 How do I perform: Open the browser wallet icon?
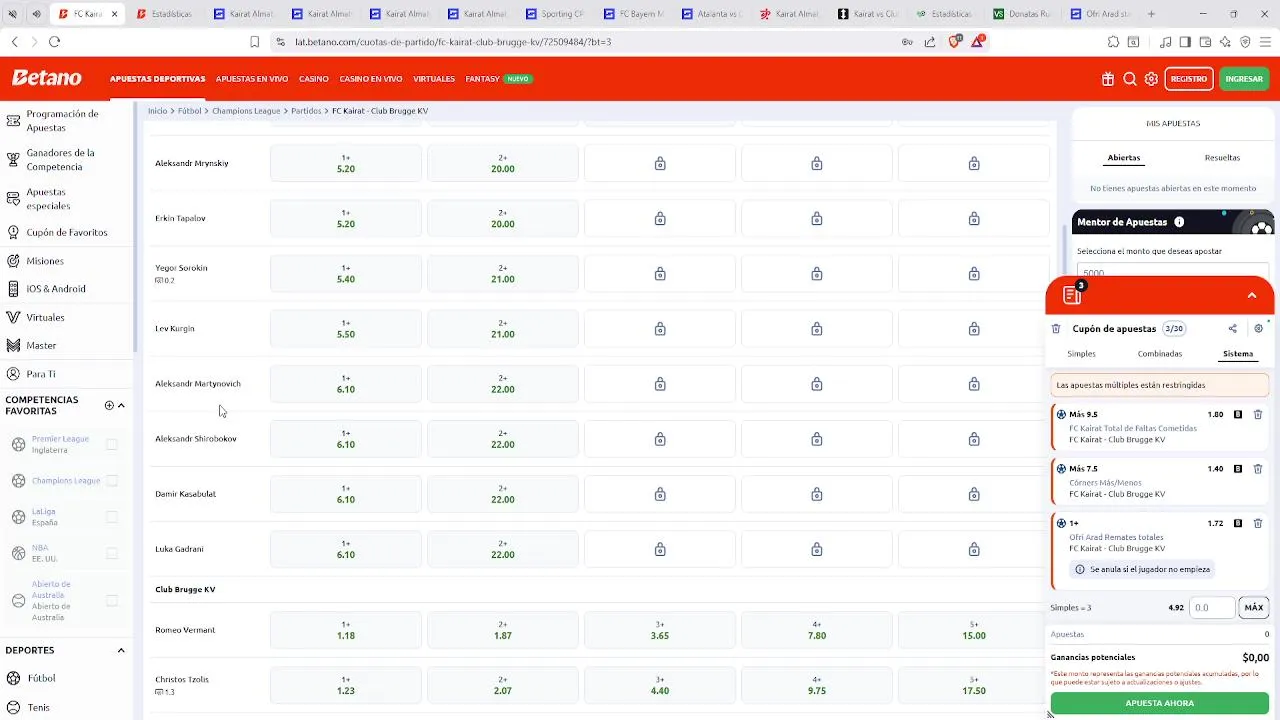tap(1205, 42)
